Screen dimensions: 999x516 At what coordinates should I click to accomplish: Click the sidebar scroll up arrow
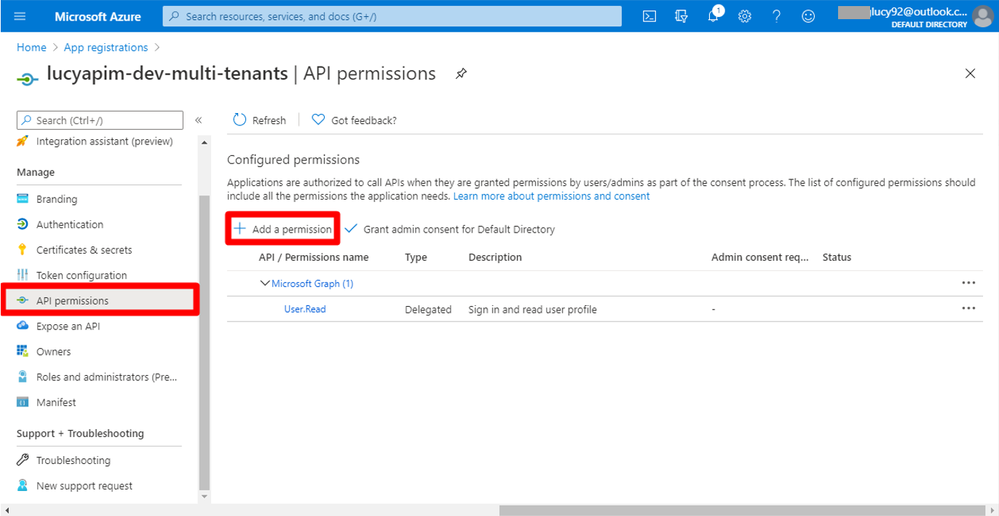click(204, 141)
